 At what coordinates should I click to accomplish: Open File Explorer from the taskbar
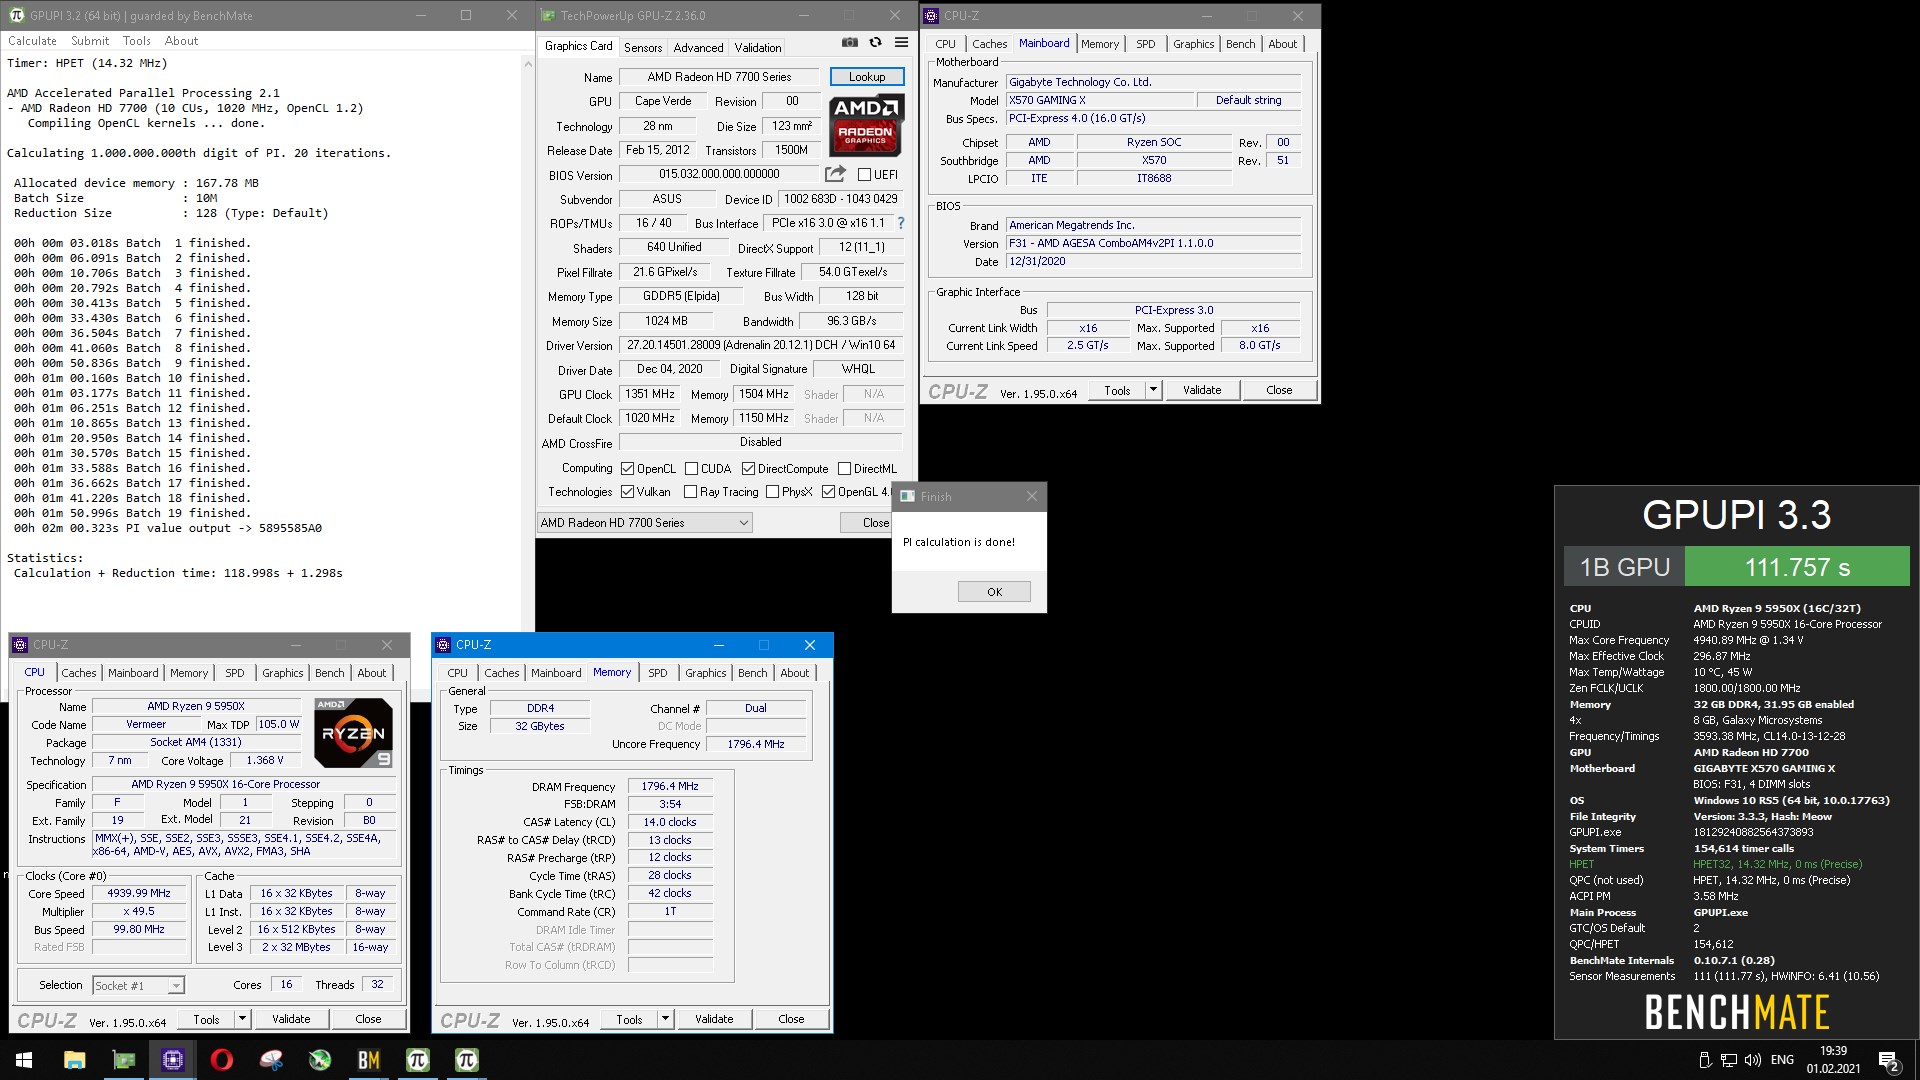coord(75,1060)
